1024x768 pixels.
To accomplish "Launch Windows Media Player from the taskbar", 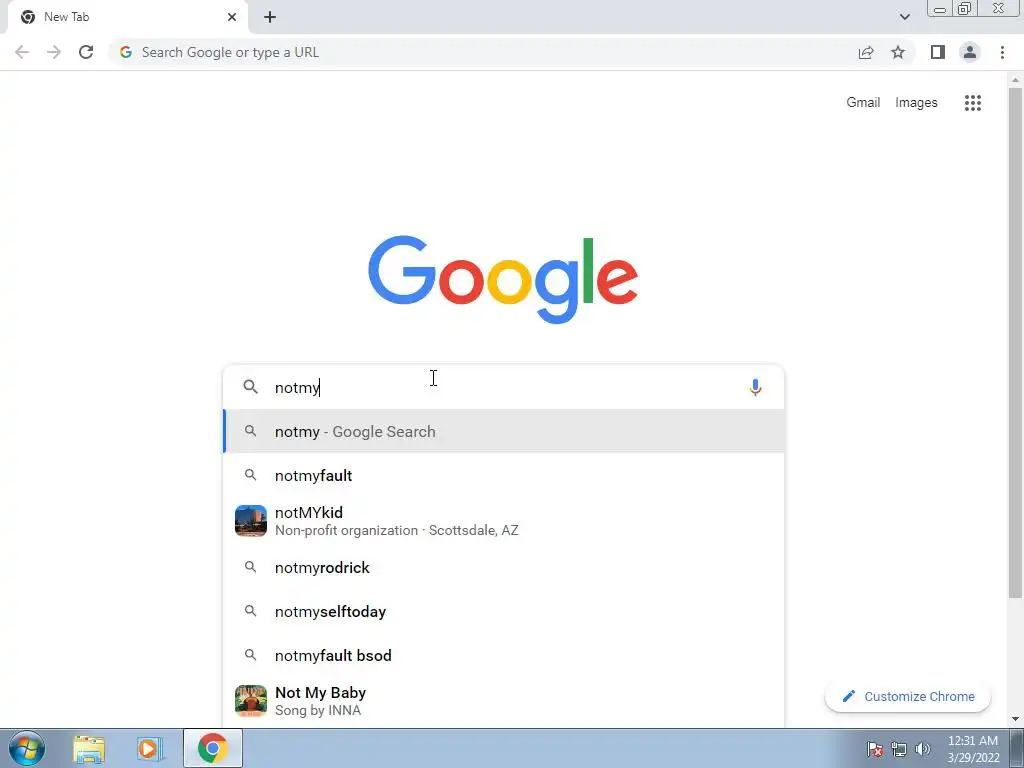I will (x=150, y=748).
